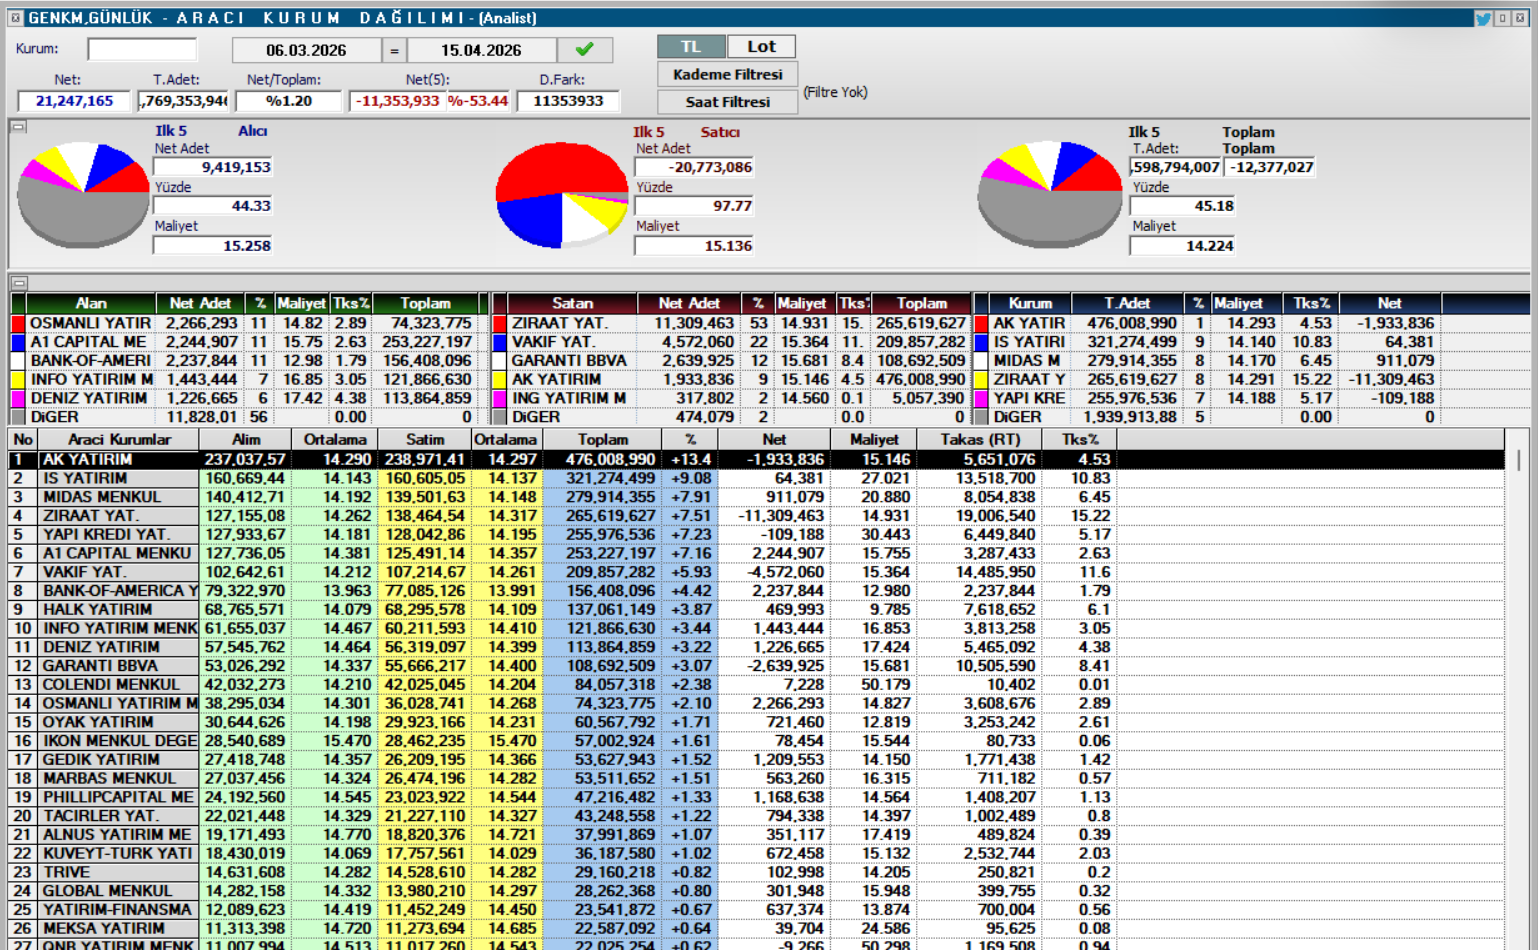Open the start date 06.03.2026 picker
Screen dimensions: 1538x950
[x=306, y=50]
